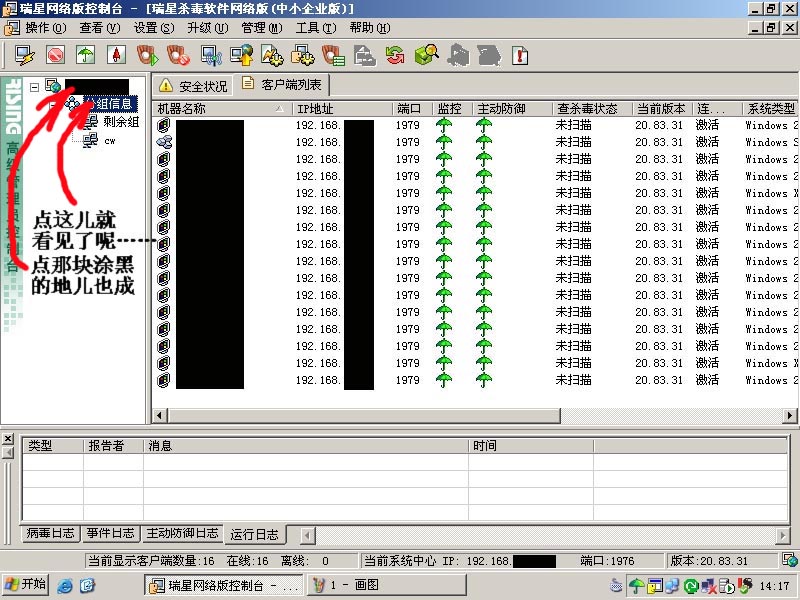Click the computer with upload arrow icon
Screen dimensions: 800x600
(x=241, y=54)
